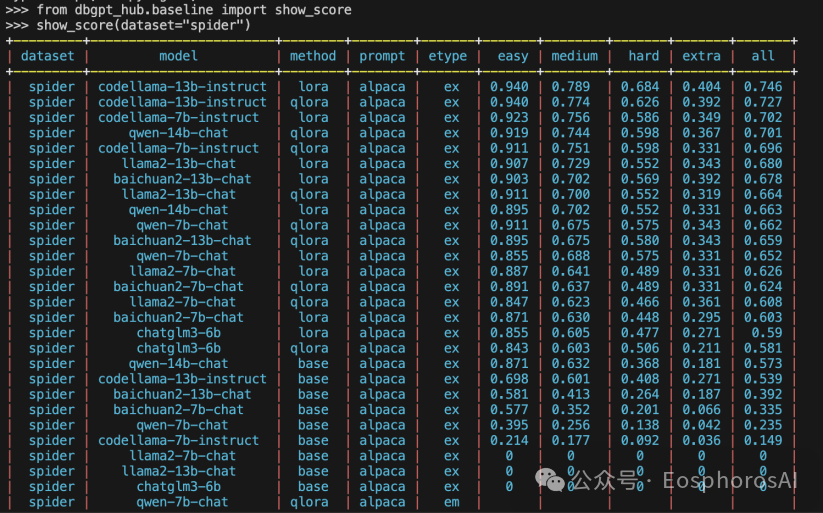Click the overall score 0.663
This screenshot has width=823, height=513.
(x=763, y=210)
